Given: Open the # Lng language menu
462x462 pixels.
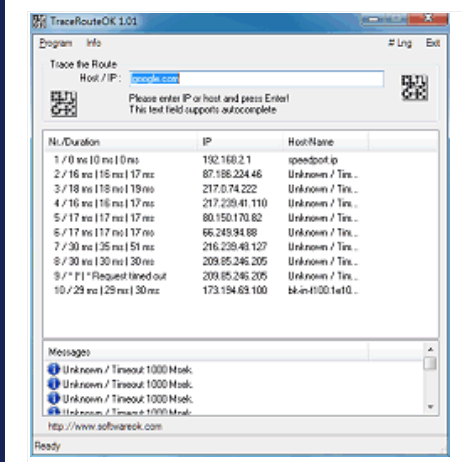Looking at the screenshot, I should [x=400, y=43].
